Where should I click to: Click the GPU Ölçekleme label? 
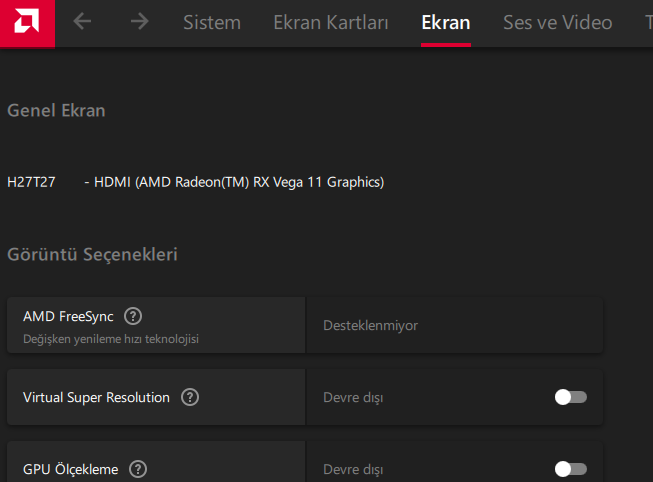[x=70, y=470]
